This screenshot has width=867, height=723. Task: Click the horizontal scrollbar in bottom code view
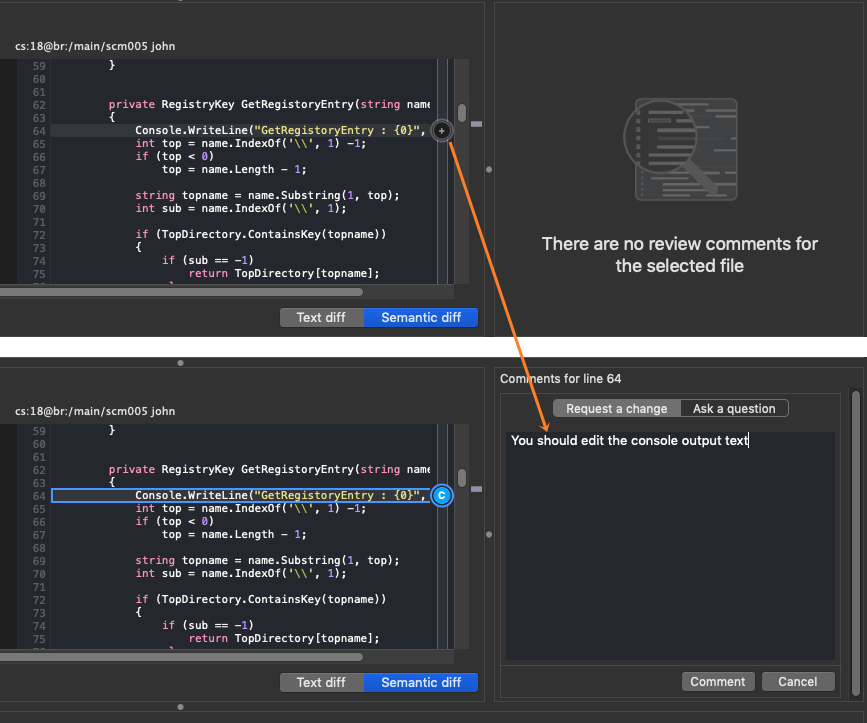tap(181, 657)
